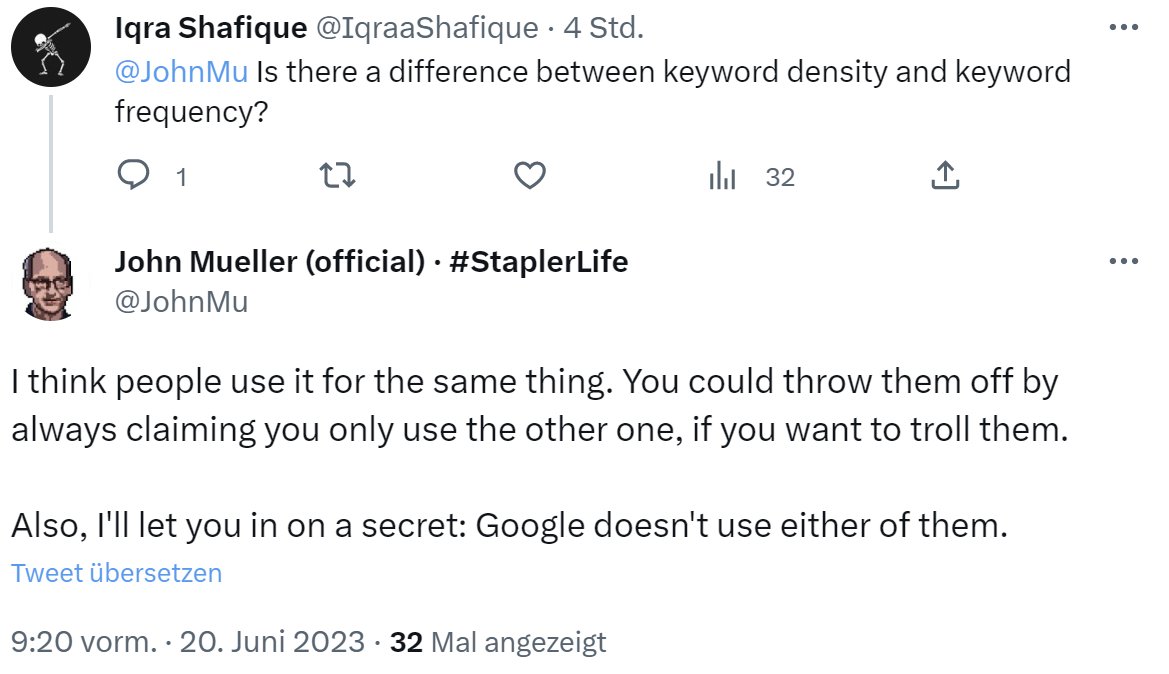The height and width of the screenshot is (674, 1169).
Task: Click Tweet übersetzen to translate the tweet
Action: tap(116, 573)
